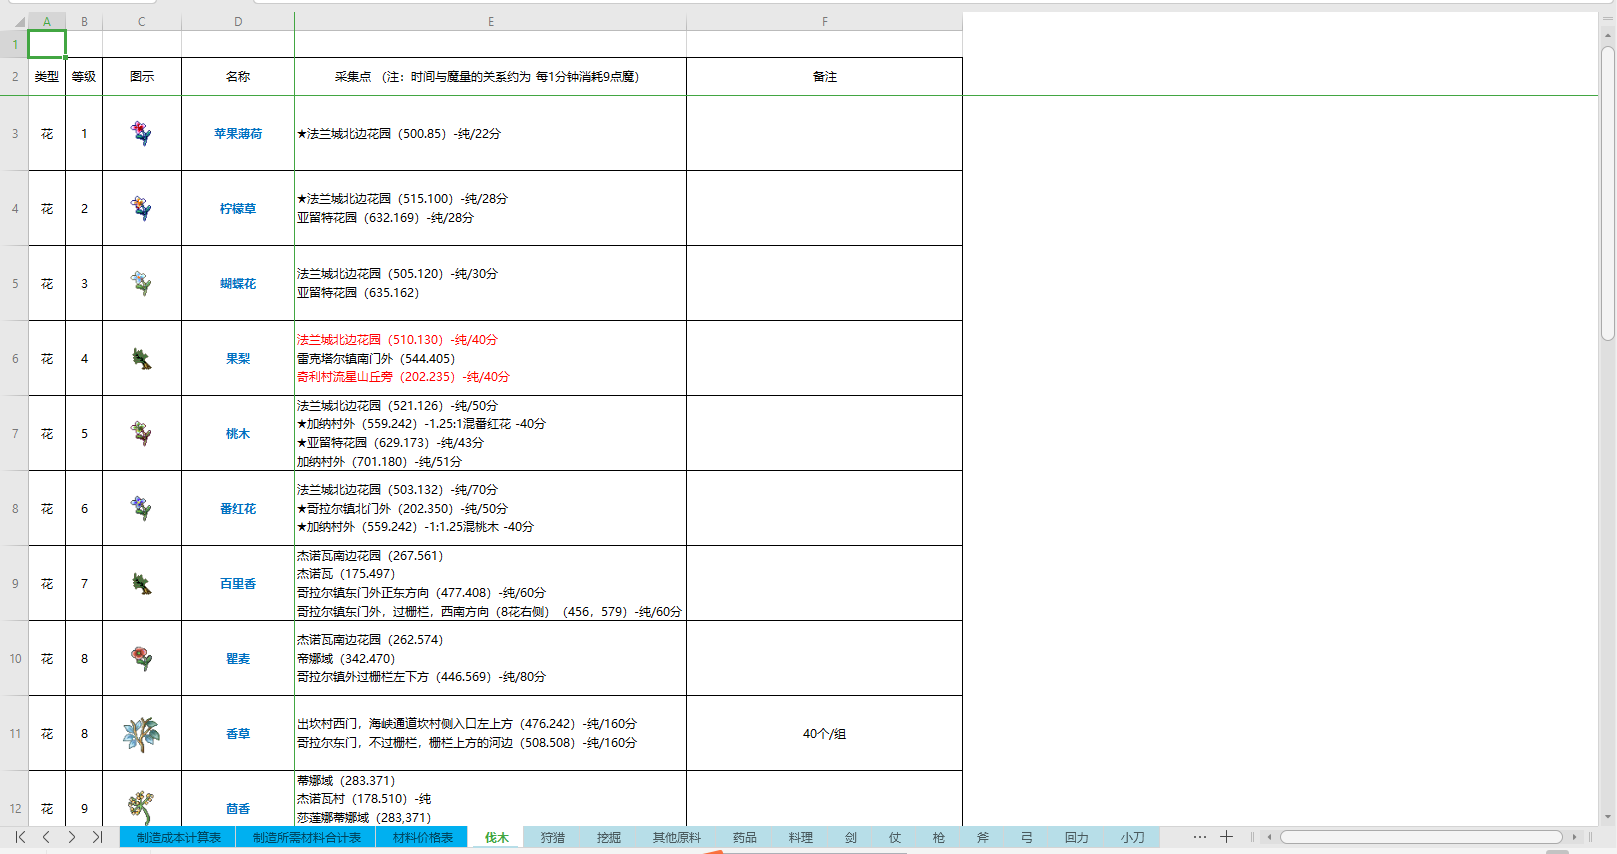The height and width of the screenshot is (854, 1617).
Task: Open the 药品 sheet tab
Action: coord(744,837)
